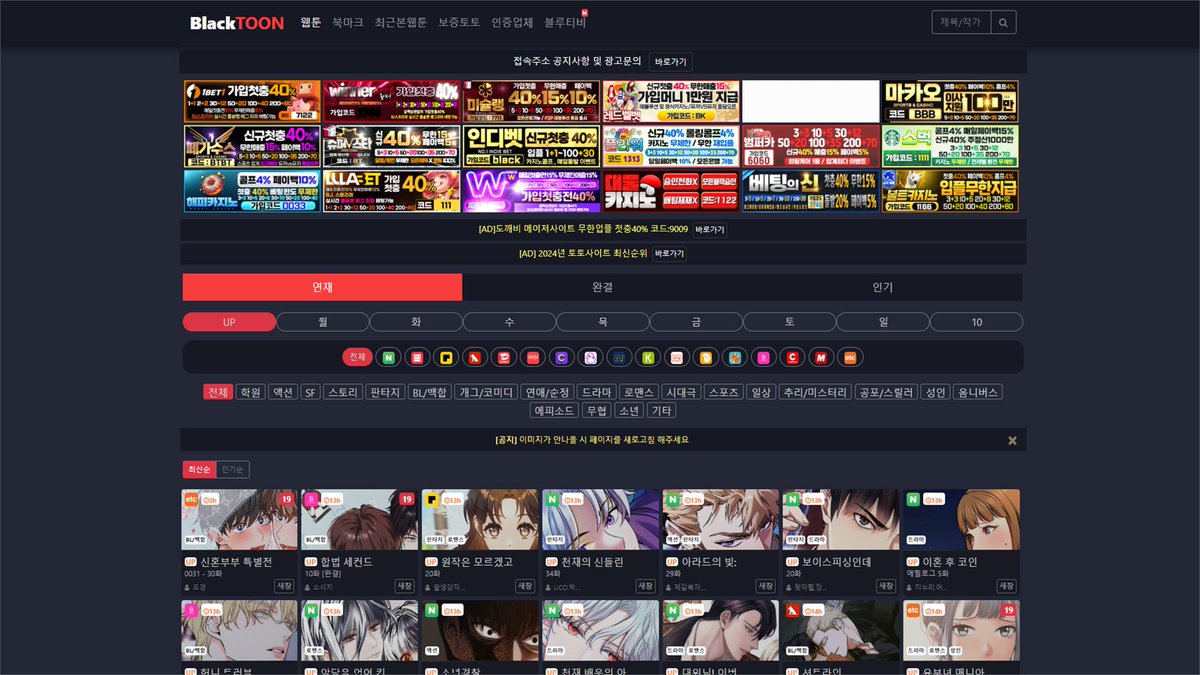Filter by the purple C platform icon
The image size is (1200, 675).
point(561,357)
